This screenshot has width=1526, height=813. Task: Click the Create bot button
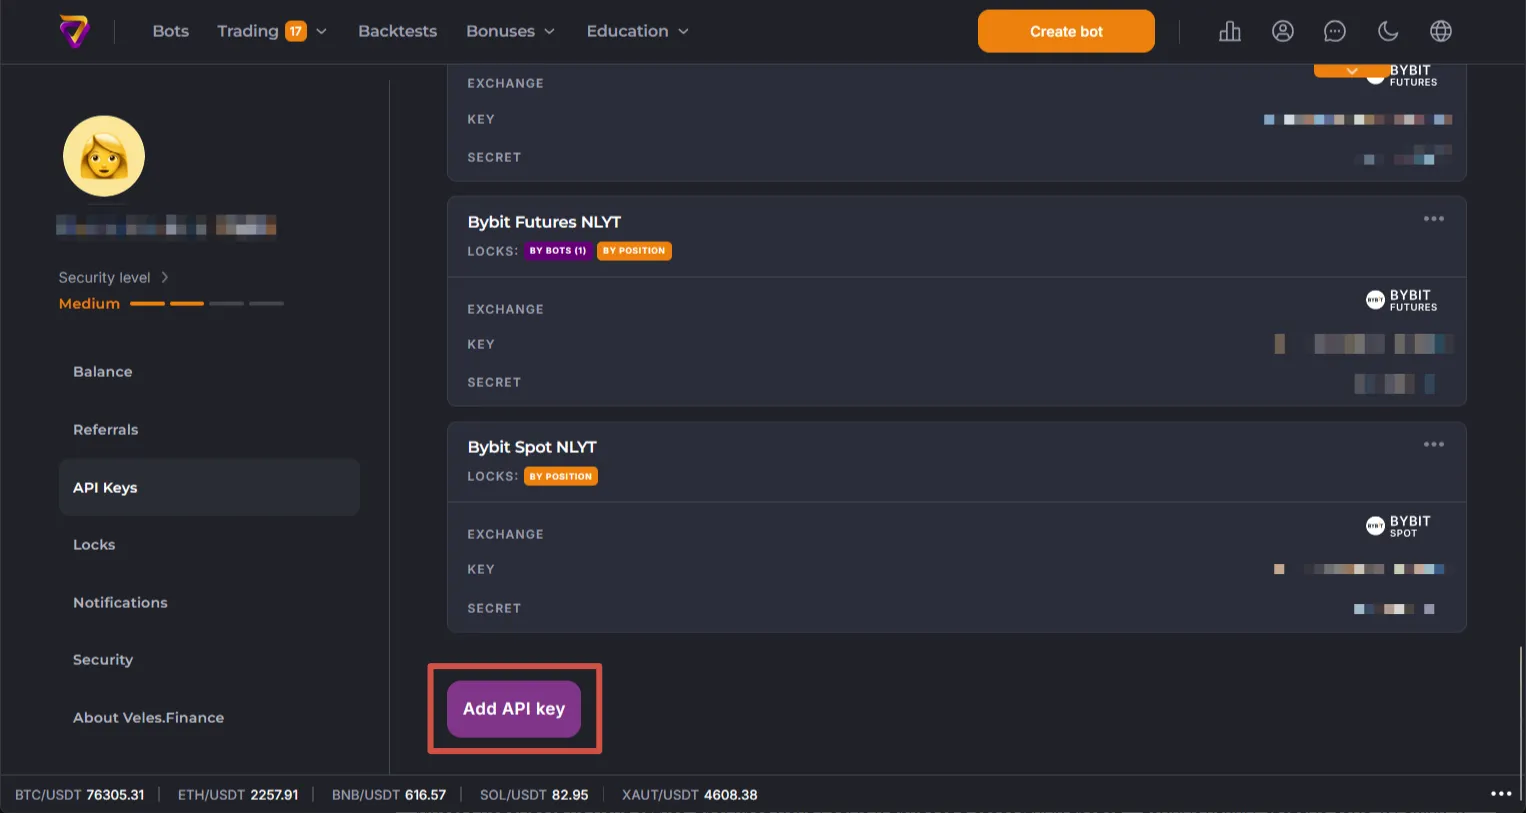point(1066,31)
